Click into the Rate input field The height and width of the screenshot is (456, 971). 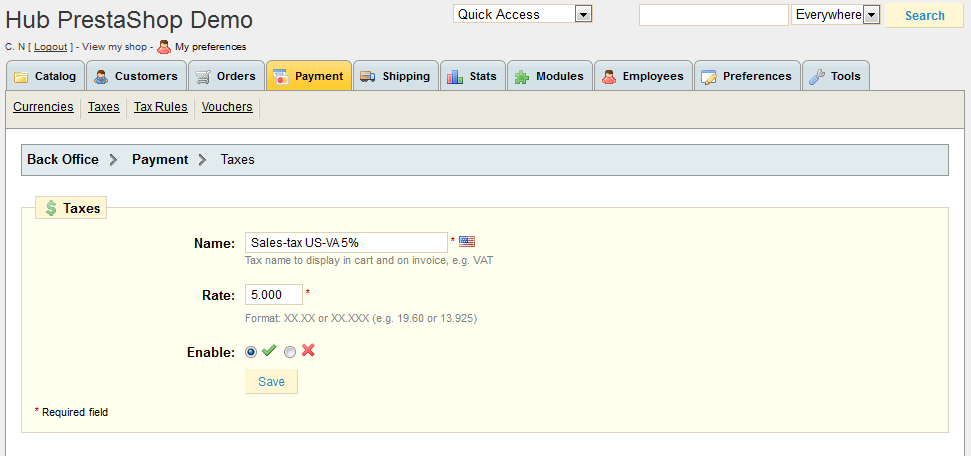pos(273,295)
